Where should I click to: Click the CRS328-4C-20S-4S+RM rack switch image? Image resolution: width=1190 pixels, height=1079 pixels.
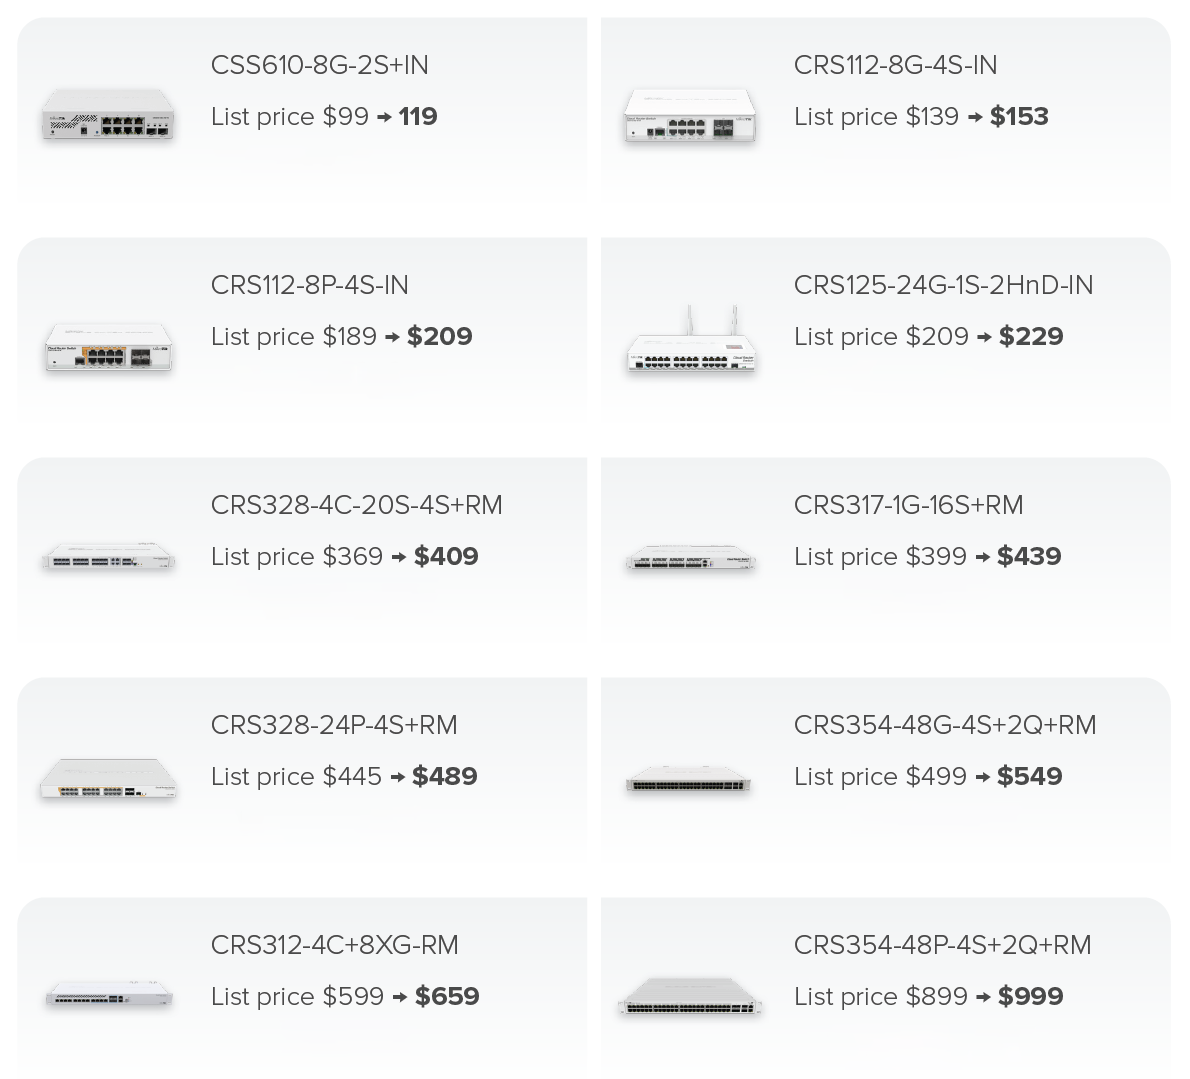pos(108,560)
